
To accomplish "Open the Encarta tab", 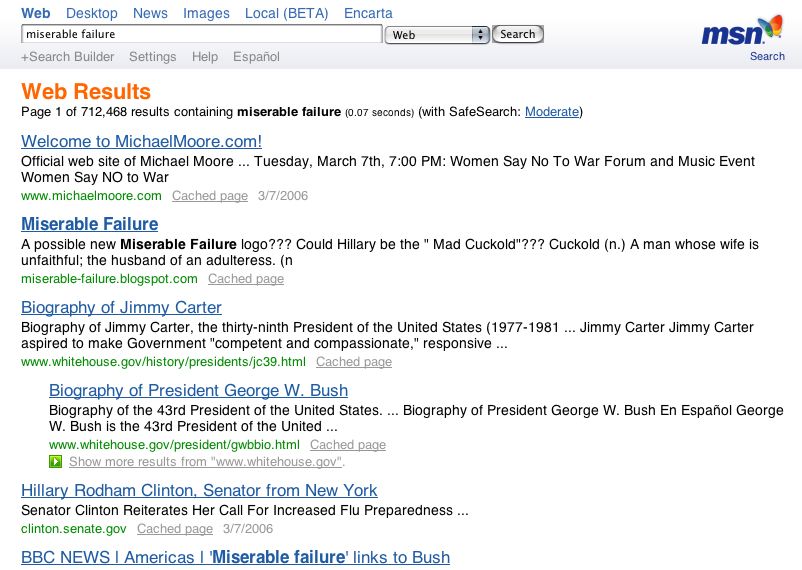I will (x=368, y=13).
